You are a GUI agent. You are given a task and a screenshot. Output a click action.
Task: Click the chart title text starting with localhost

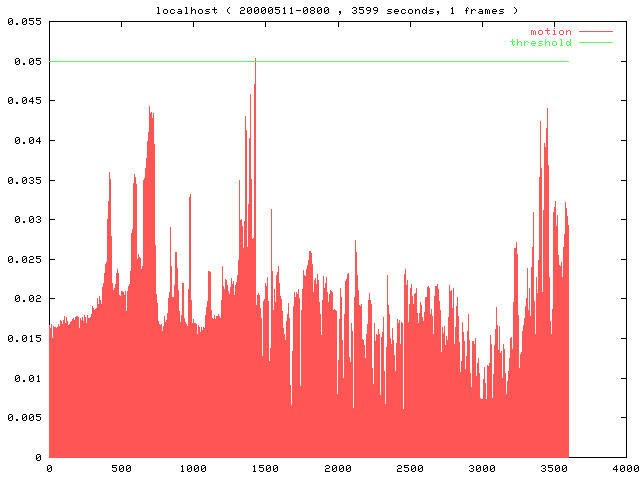337,9
